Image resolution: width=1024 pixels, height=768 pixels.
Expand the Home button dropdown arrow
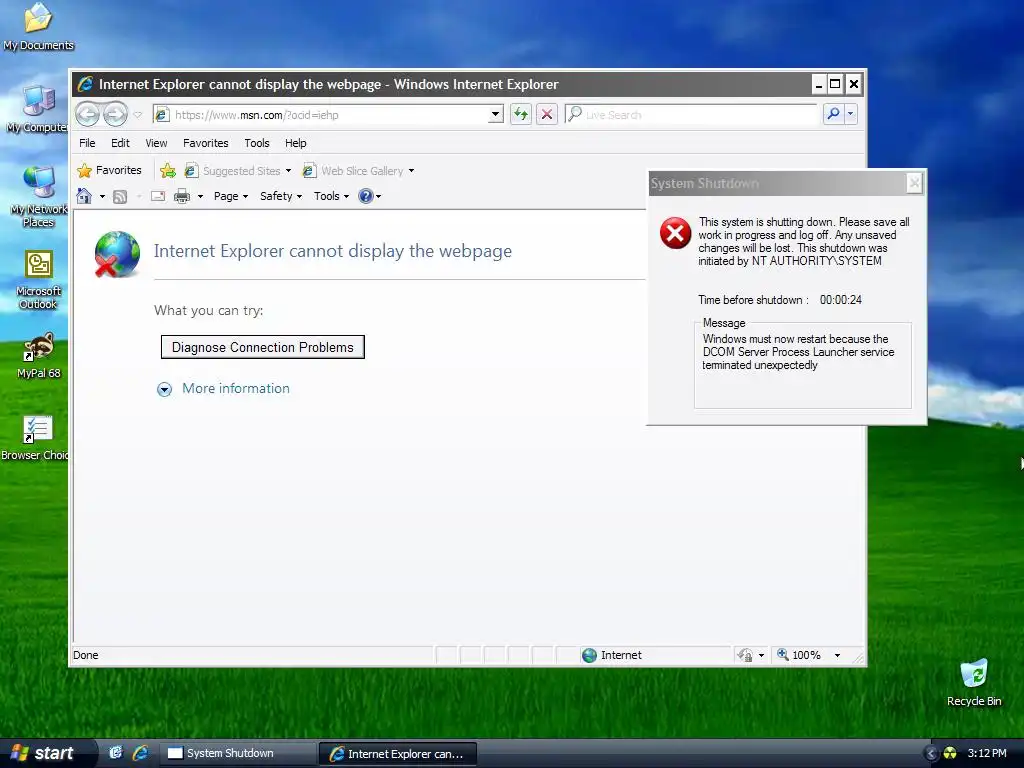102,197
